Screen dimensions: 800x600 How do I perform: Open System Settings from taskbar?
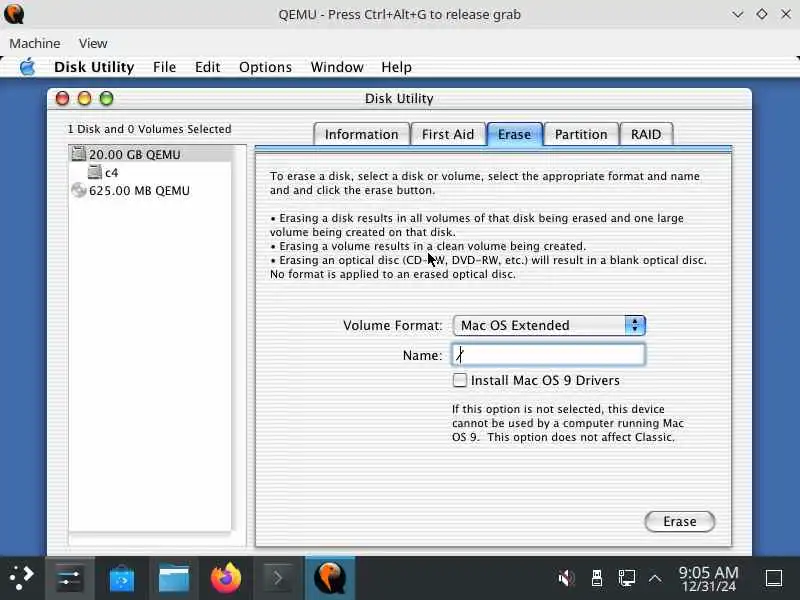[x=70, y=578]
